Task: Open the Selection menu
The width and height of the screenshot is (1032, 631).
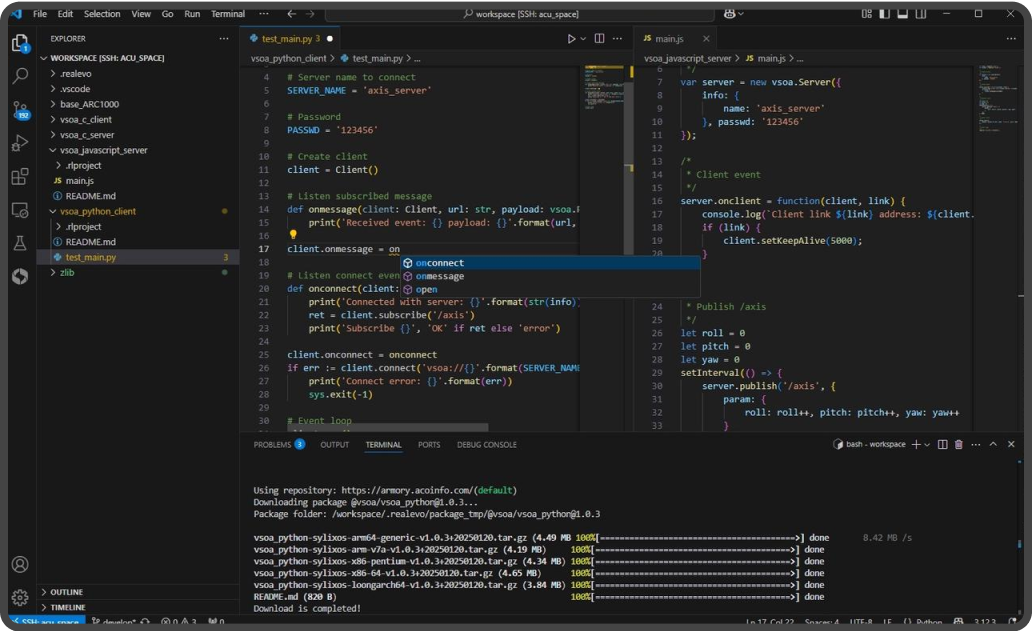Action: [102, 14]
